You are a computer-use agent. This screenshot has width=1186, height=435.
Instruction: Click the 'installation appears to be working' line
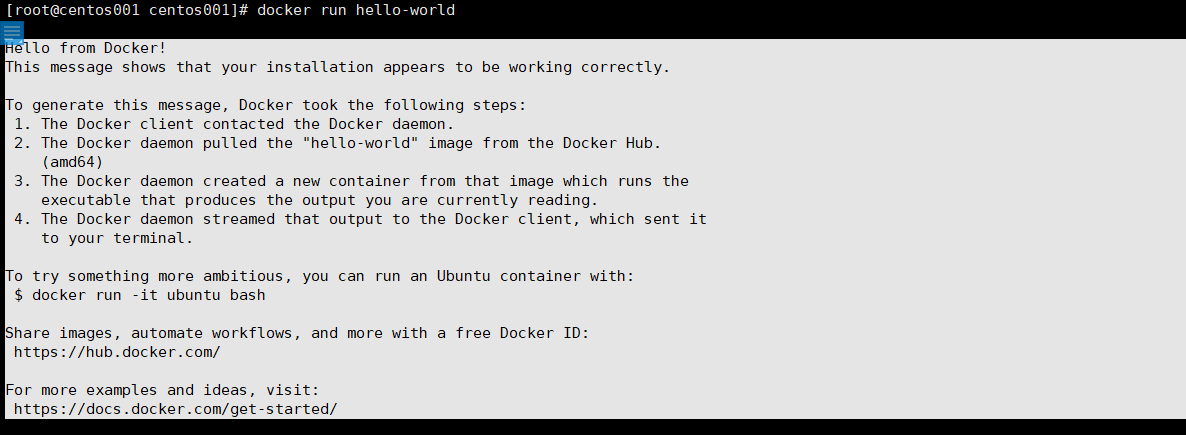pos(338,67)
